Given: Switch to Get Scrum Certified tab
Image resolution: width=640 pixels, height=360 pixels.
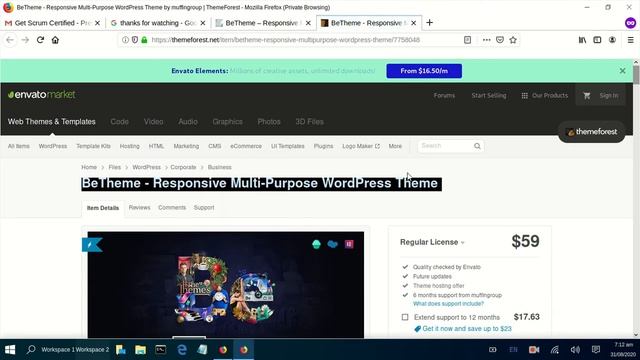Looking at the screenshot, I should click(52, 23).
